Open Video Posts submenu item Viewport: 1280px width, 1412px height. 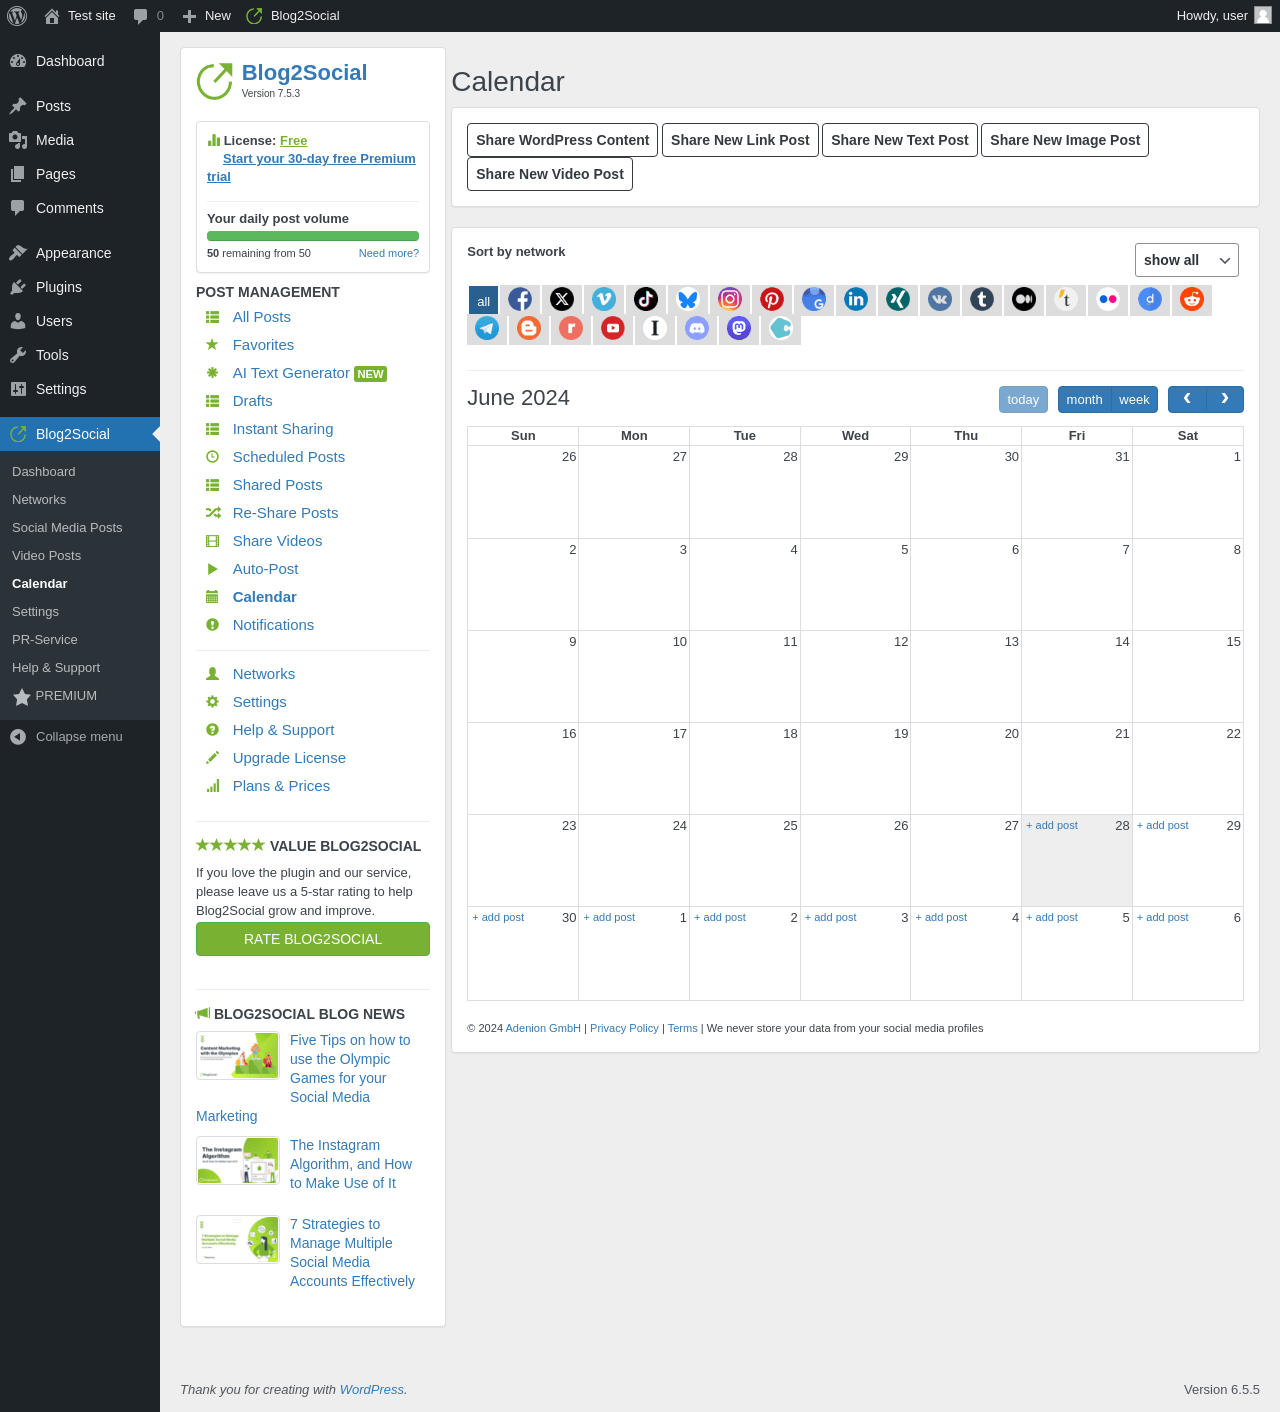pyautogui.click(x=80, y=556)
